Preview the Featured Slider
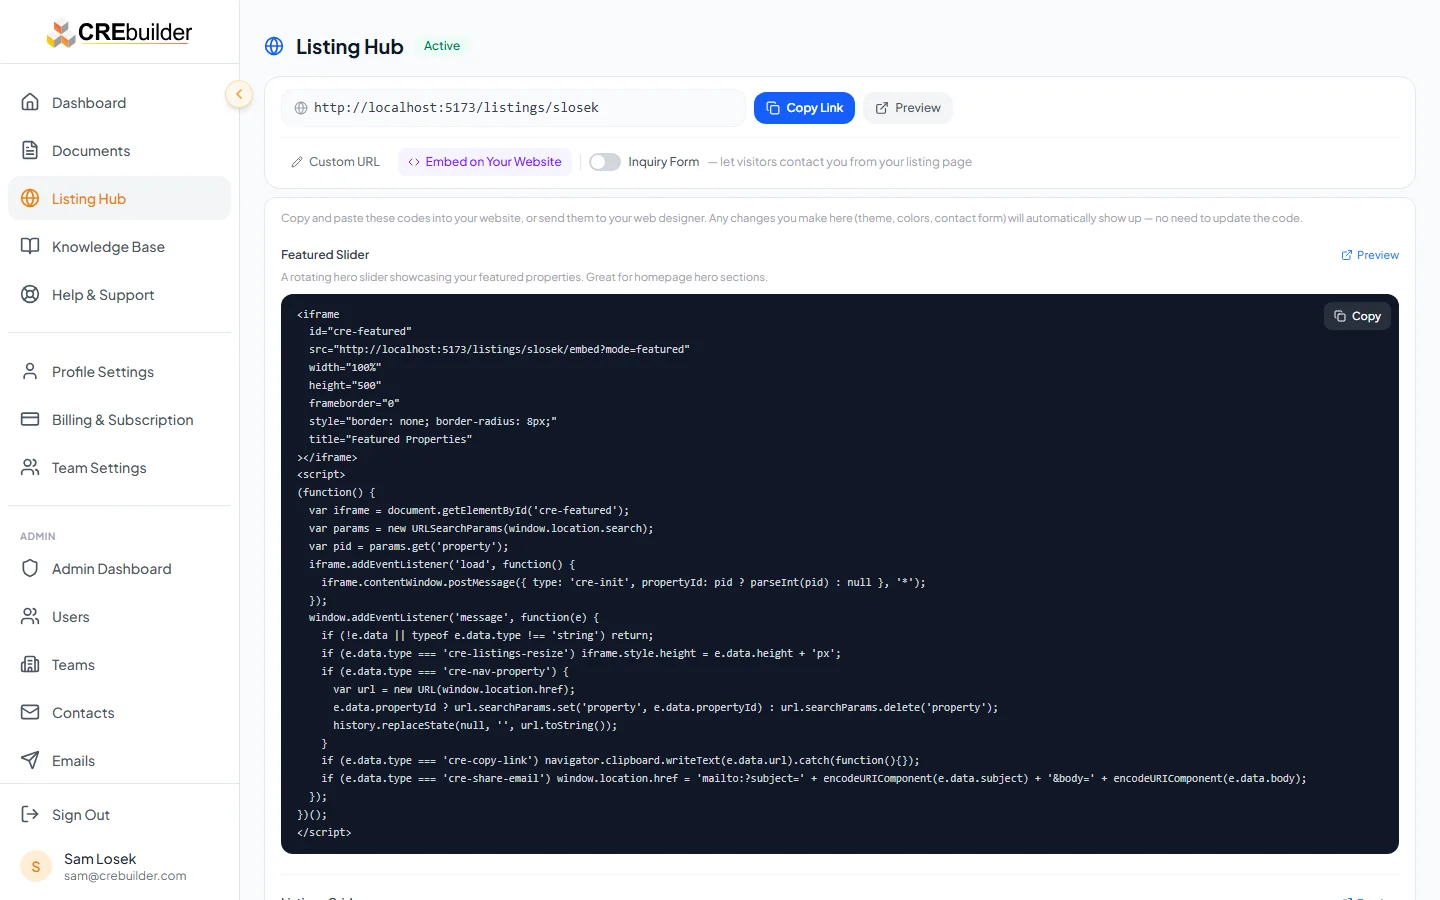The height and width of the screenshot is (900, 1440). pos(1370,254)
